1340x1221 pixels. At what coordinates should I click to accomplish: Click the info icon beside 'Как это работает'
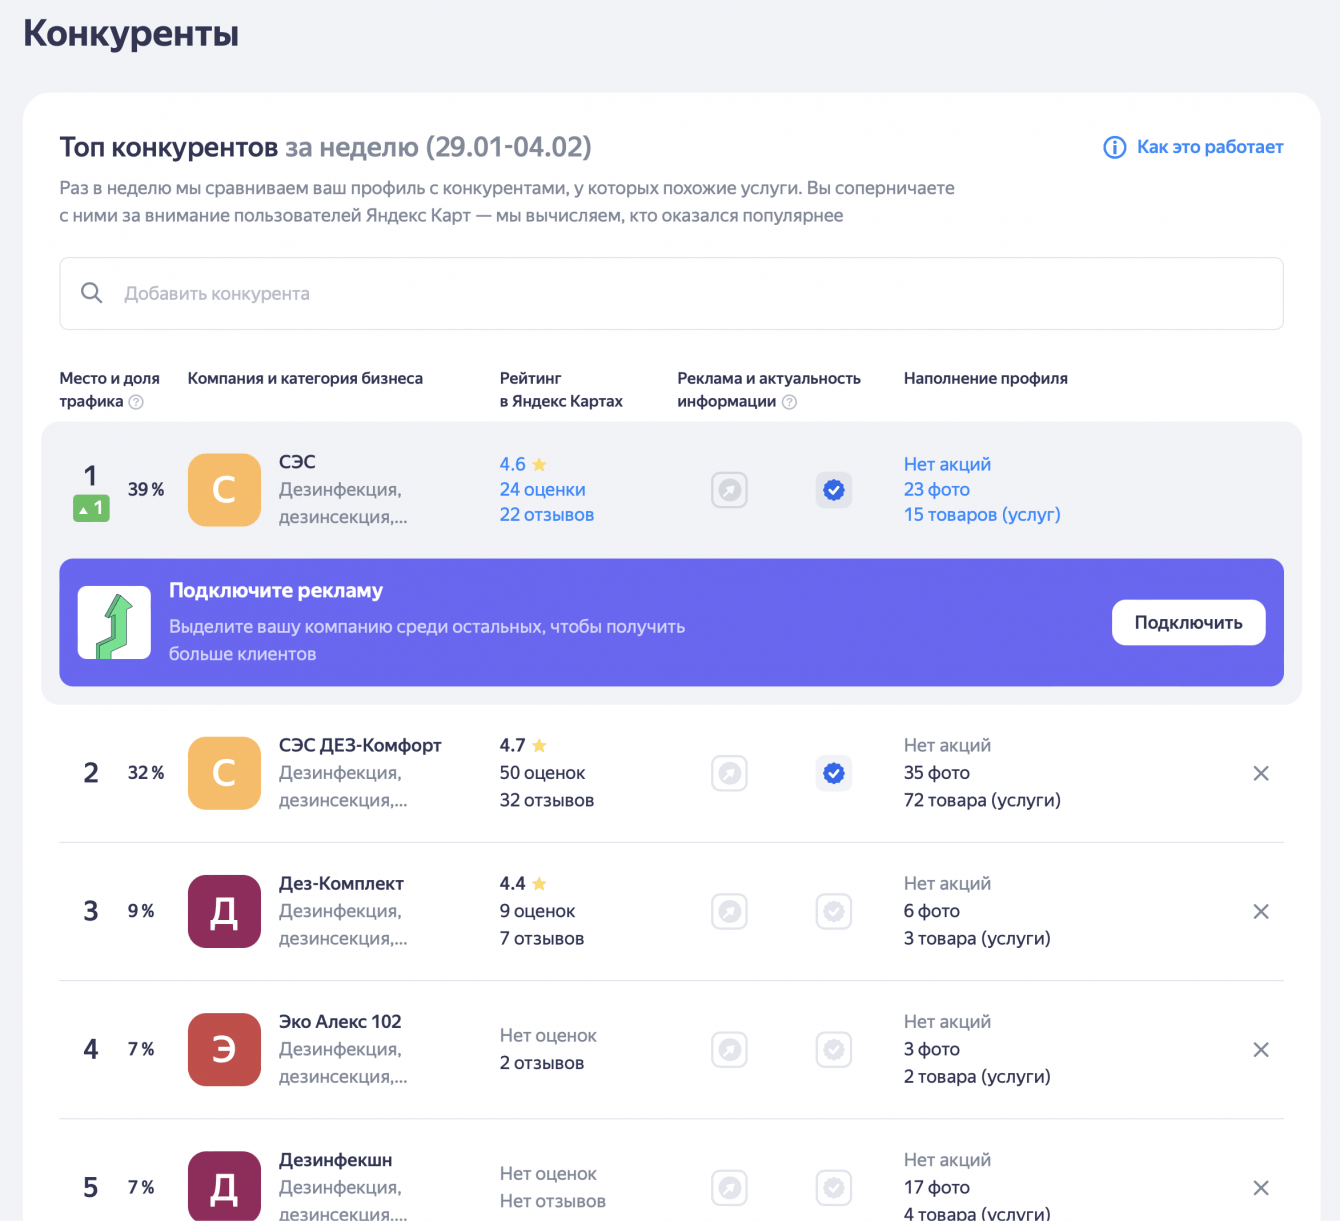pos(1114,148)
